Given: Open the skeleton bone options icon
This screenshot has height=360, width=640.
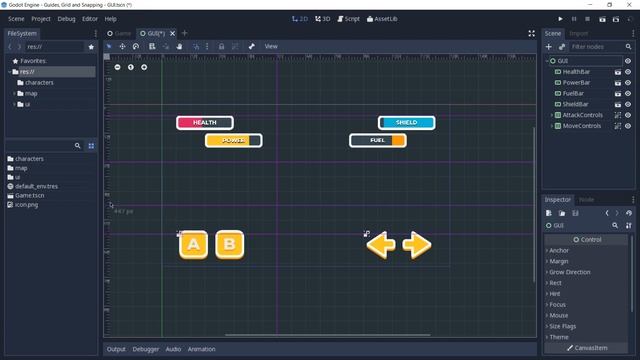Looking at the screenshot, I should 251,47.
